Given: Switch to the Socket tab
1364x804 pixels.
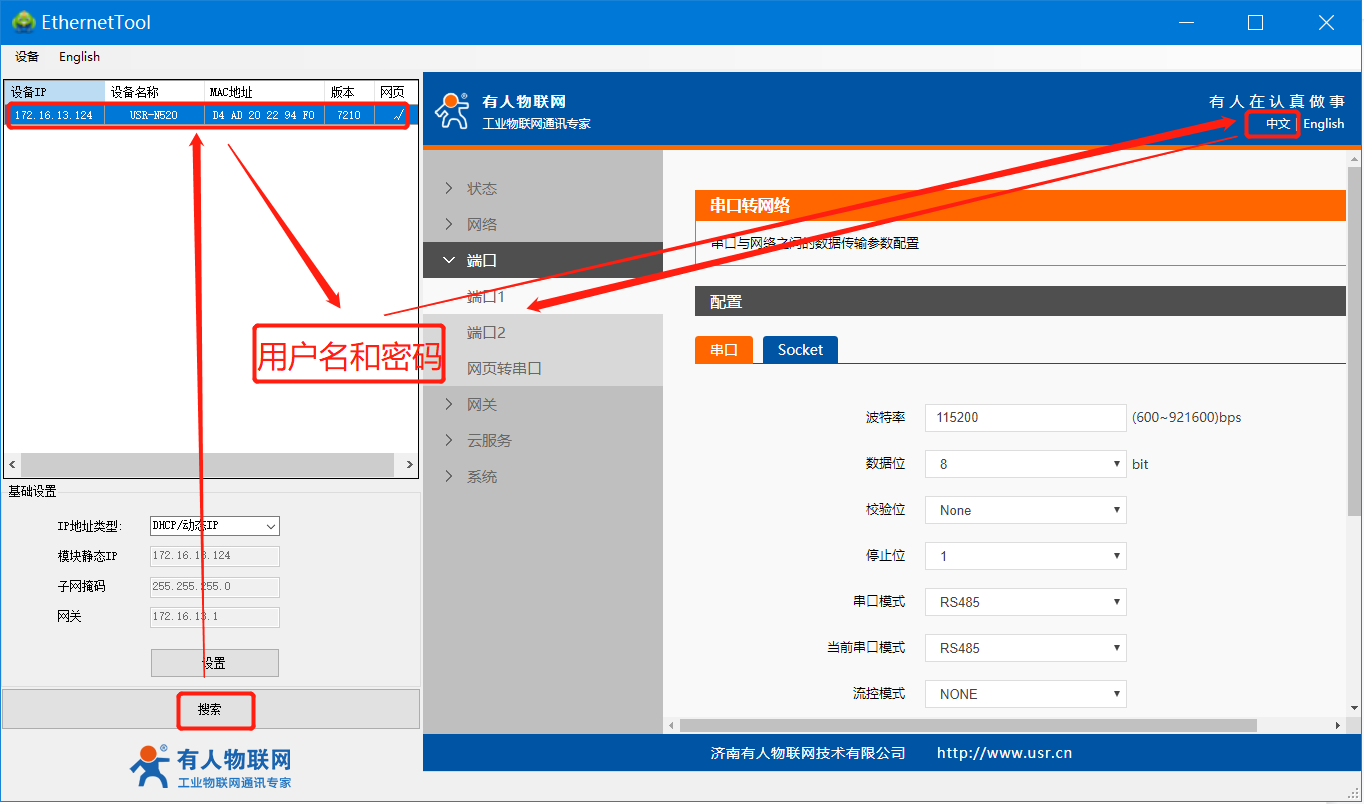Looking at the screenshot, I should [800, 350].
